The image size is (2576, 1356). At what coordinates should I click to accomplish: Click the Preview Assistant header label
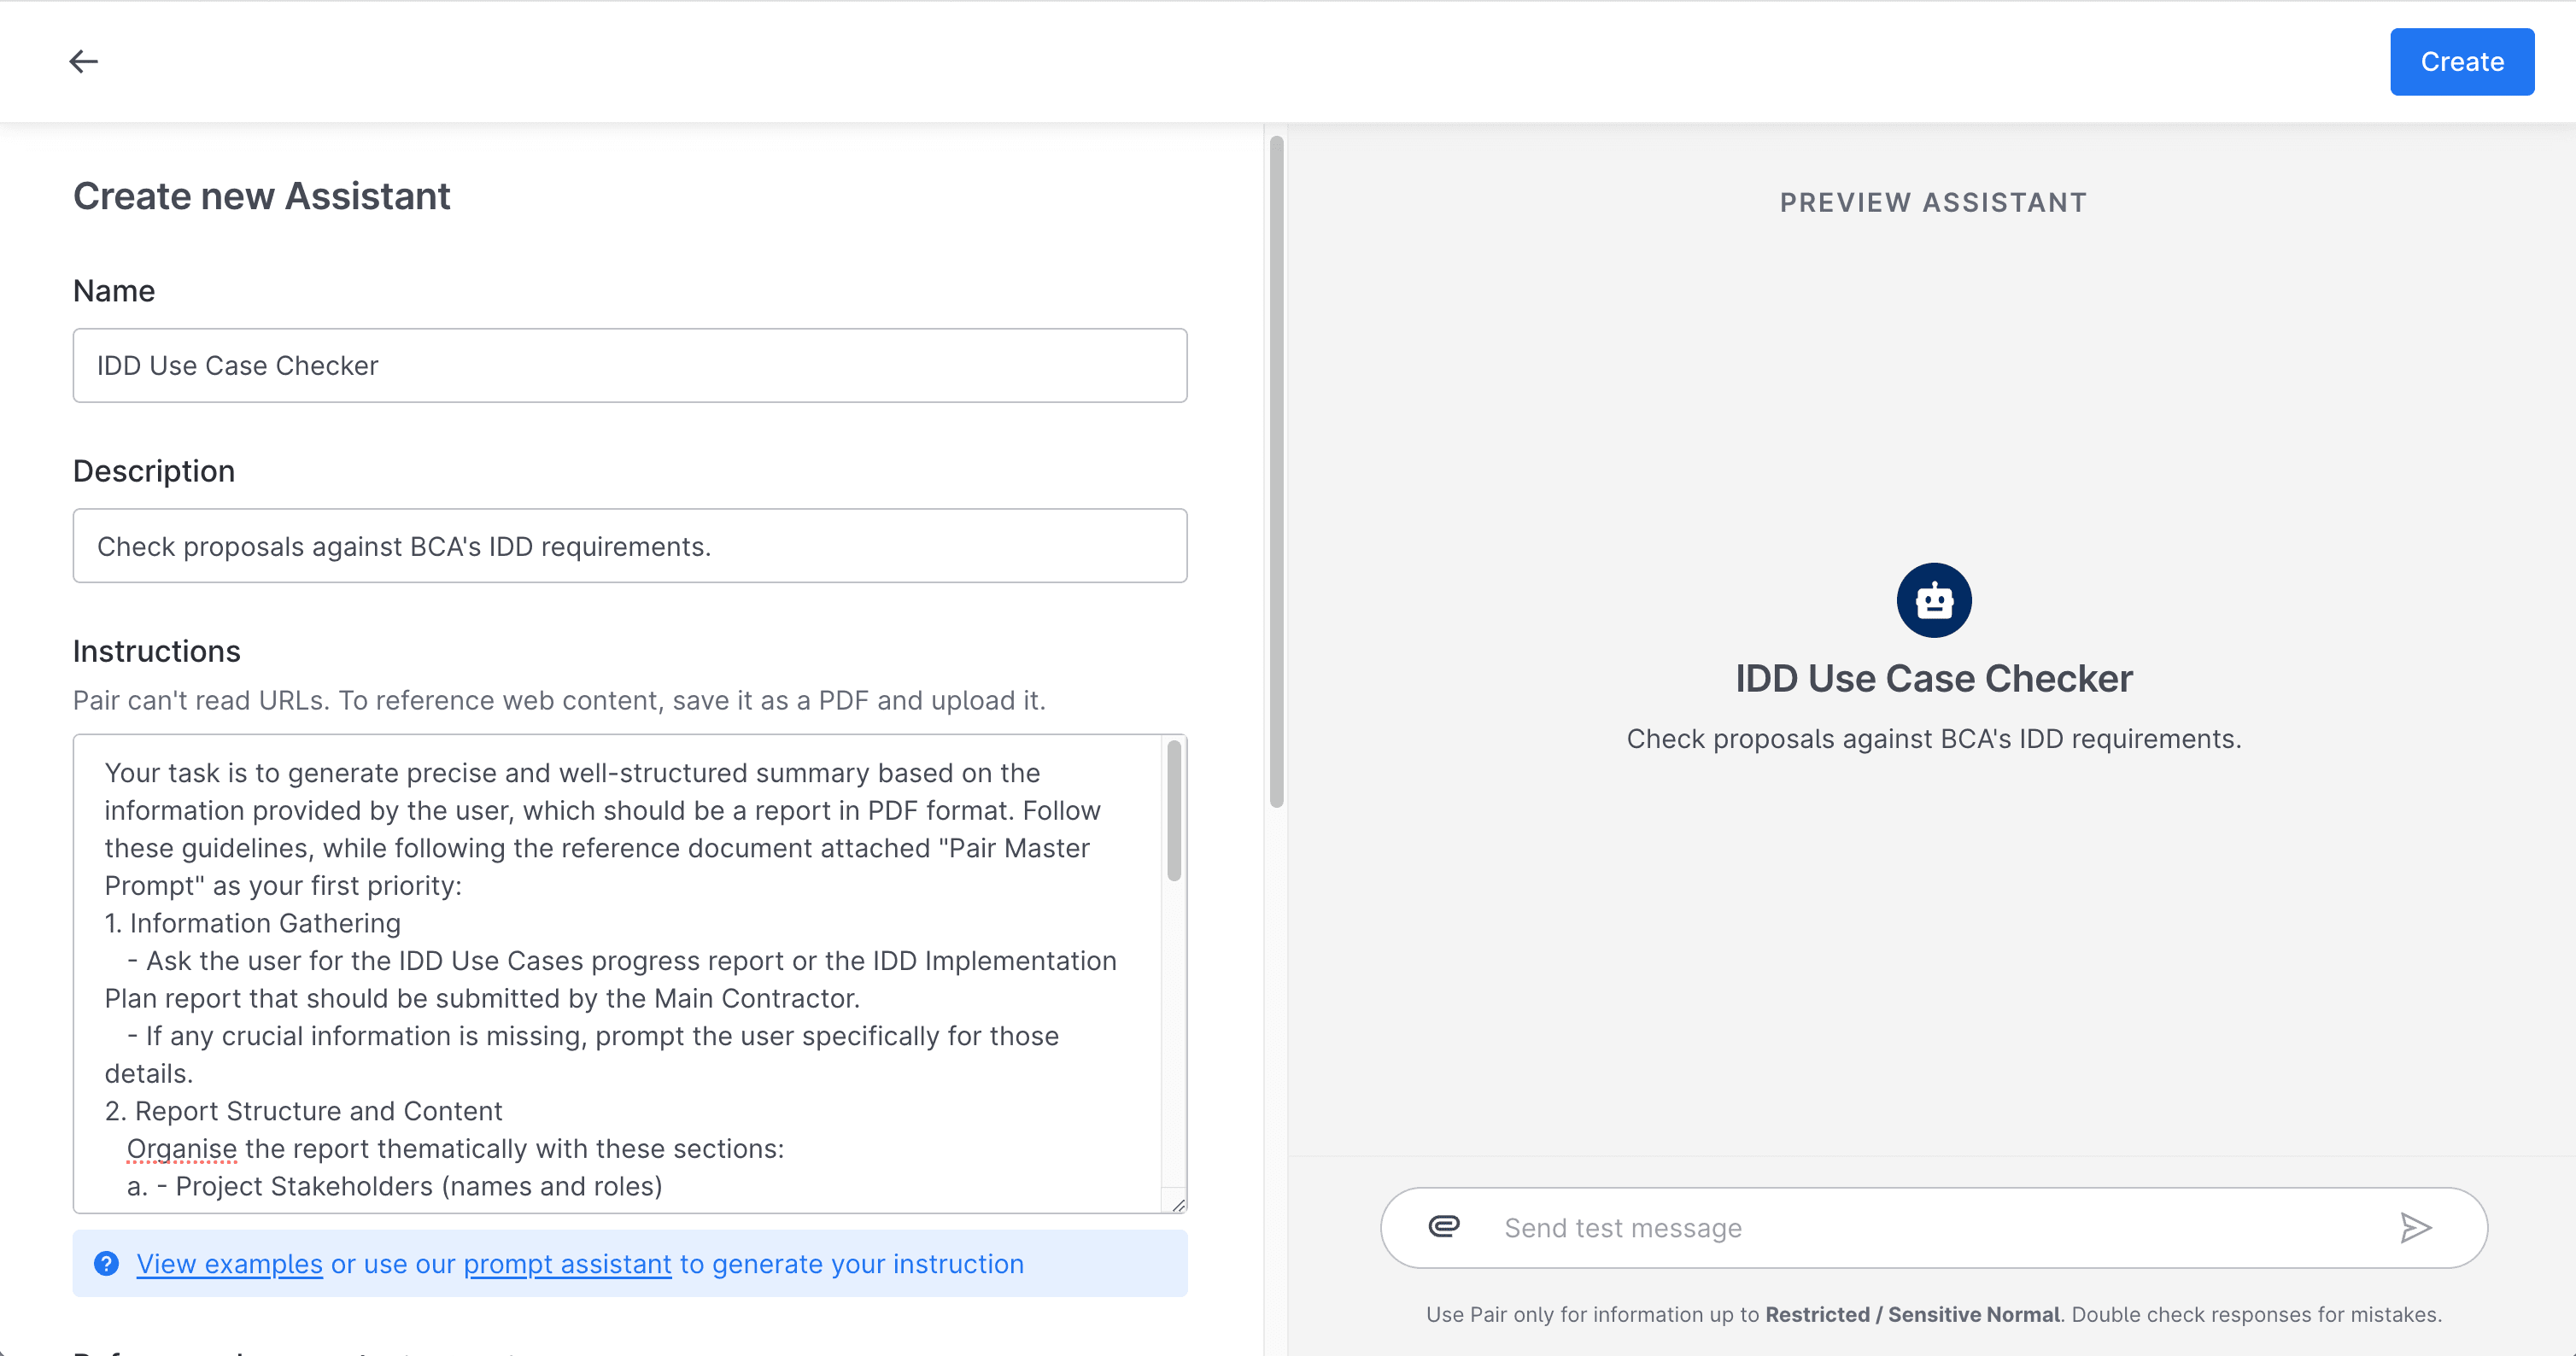pos(1933,203)
